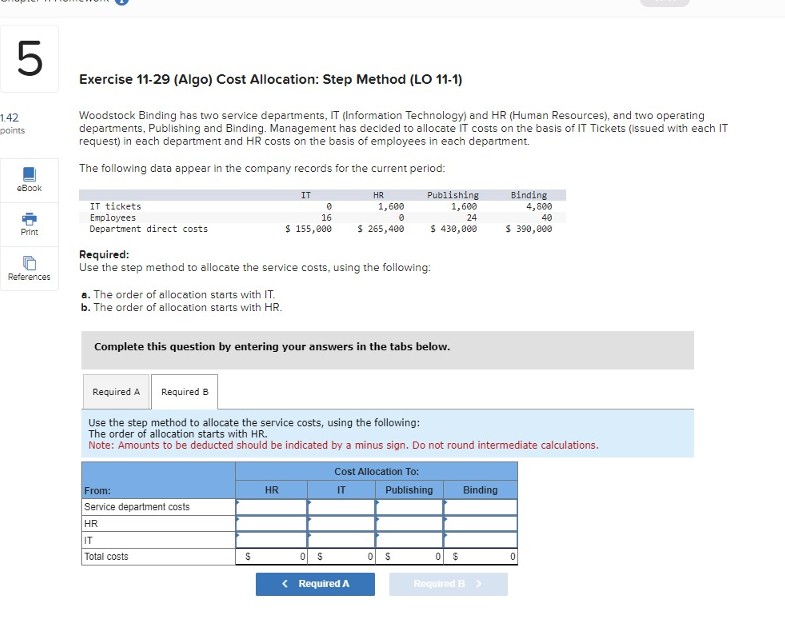
Task: Click 'Cost Allocation To:' table header
Action: pyautogui.click(x=376, y=472)
